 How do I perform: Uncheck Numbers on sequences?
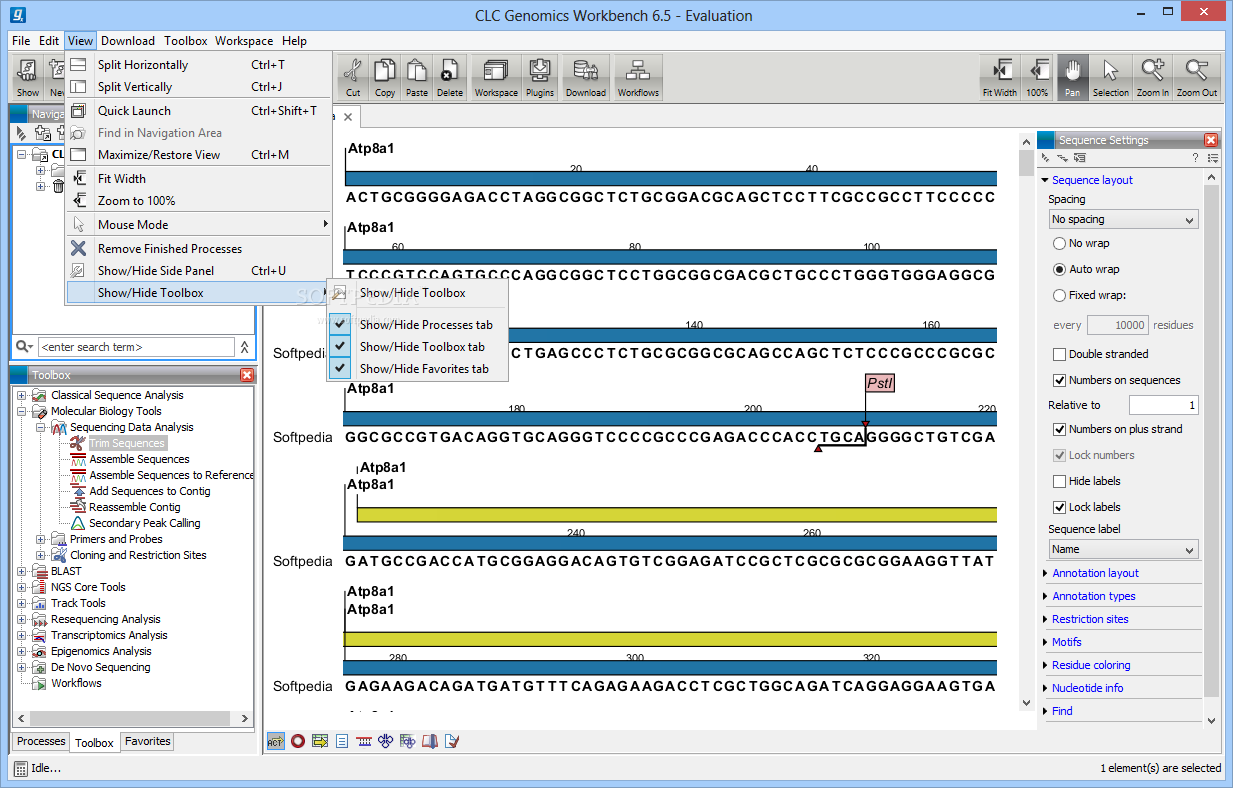[x=1059, y=380]
